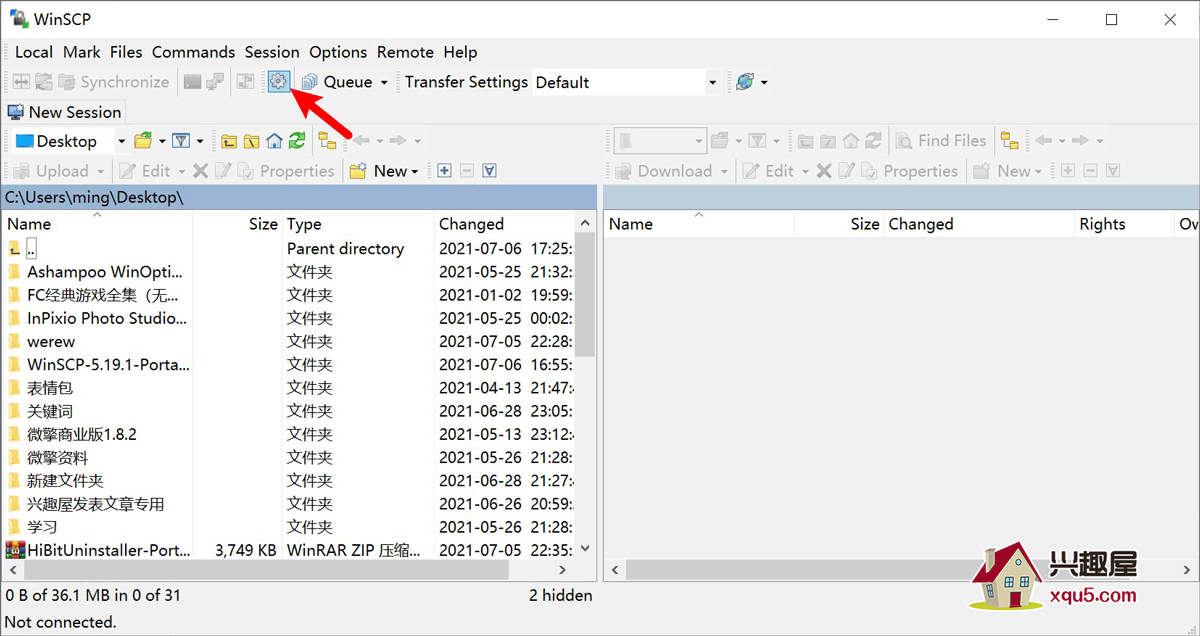Expand the Upload dropdown arrow
The height and width of the screenshot is (636, 1200).
click(99, 172)
